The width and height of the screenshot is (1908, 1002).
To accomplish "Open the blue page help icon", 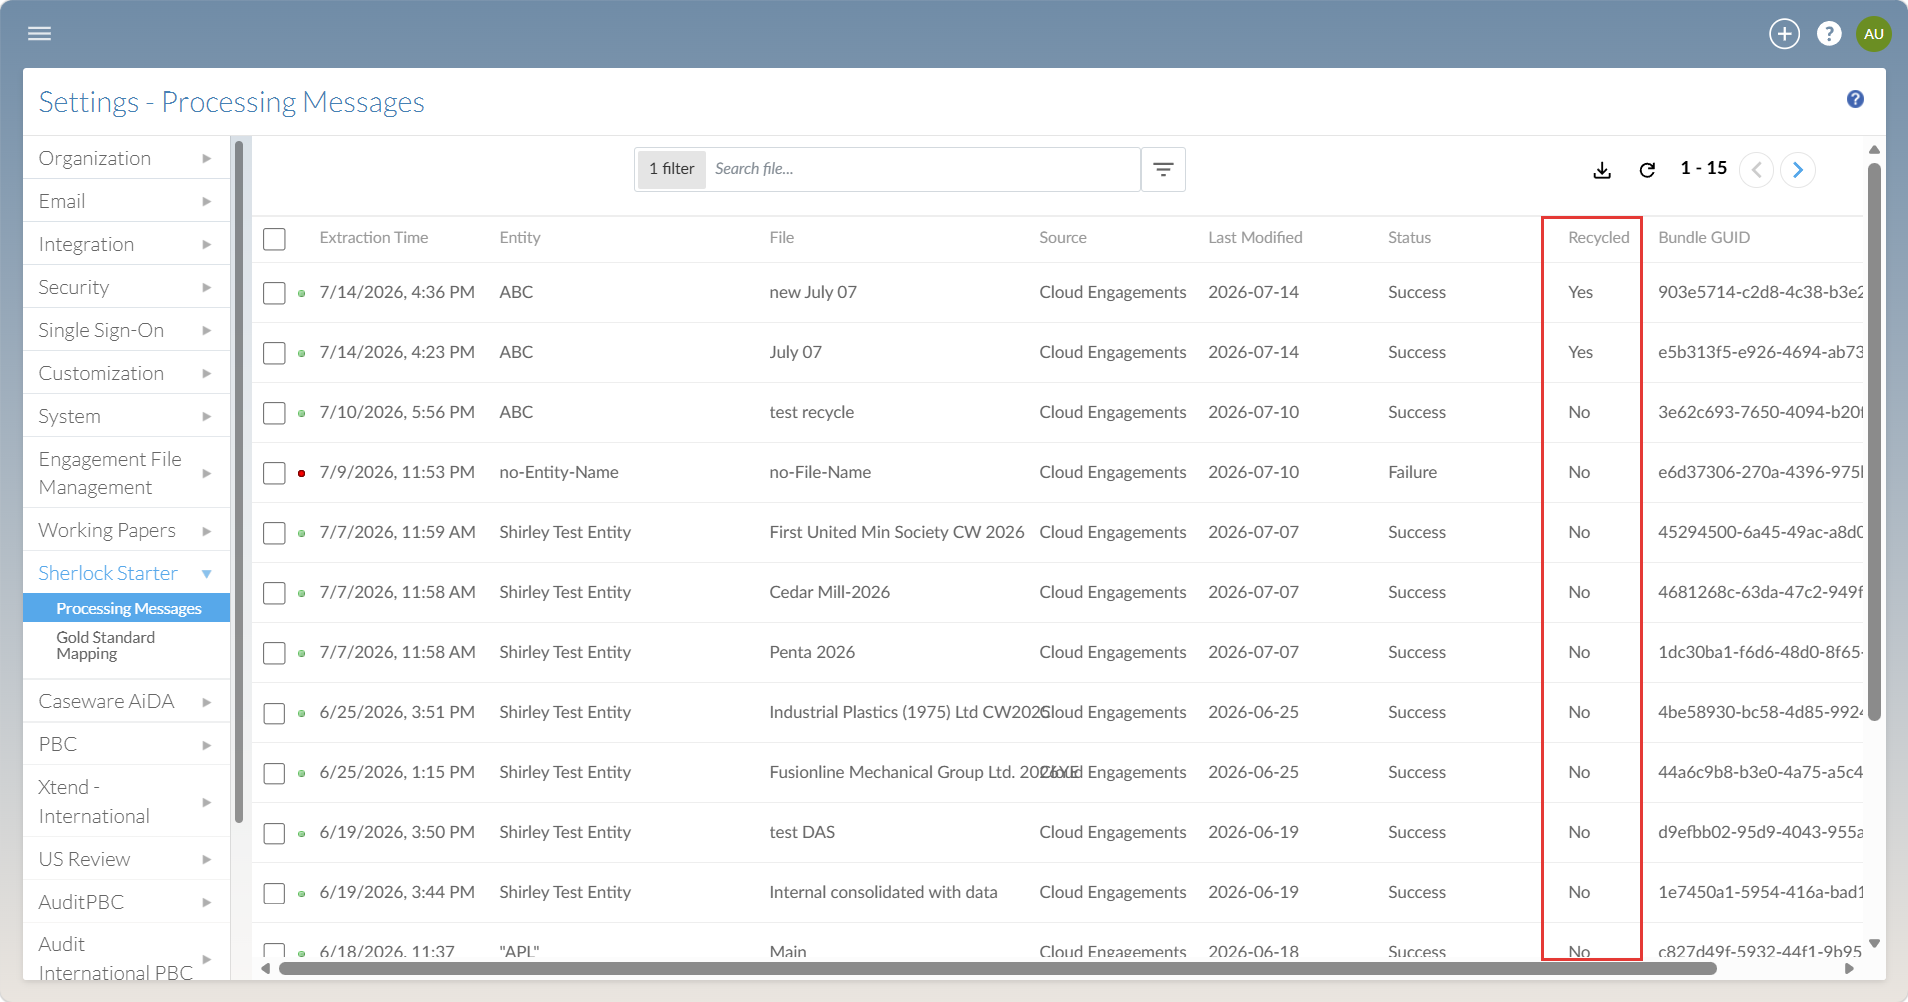I will pos(1855,99).
